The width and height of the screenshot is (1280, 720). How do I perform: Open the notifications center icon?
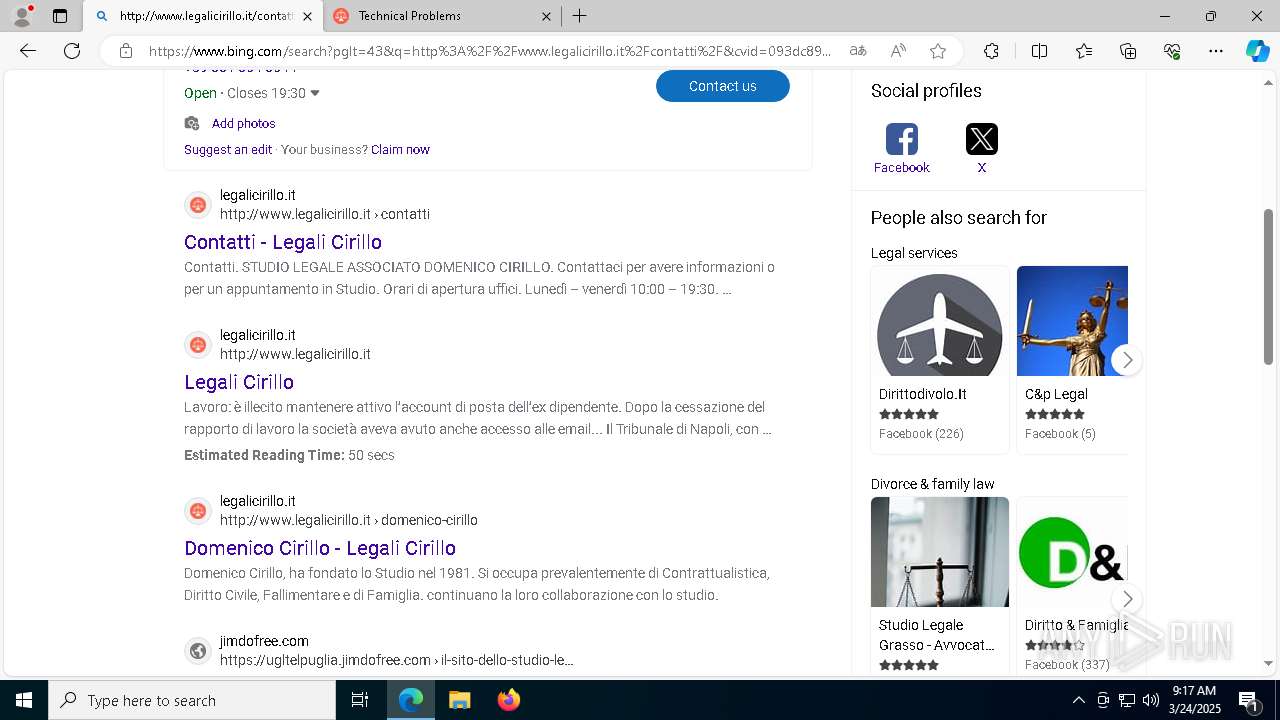pyautogui.click(x=1249, y=700)
